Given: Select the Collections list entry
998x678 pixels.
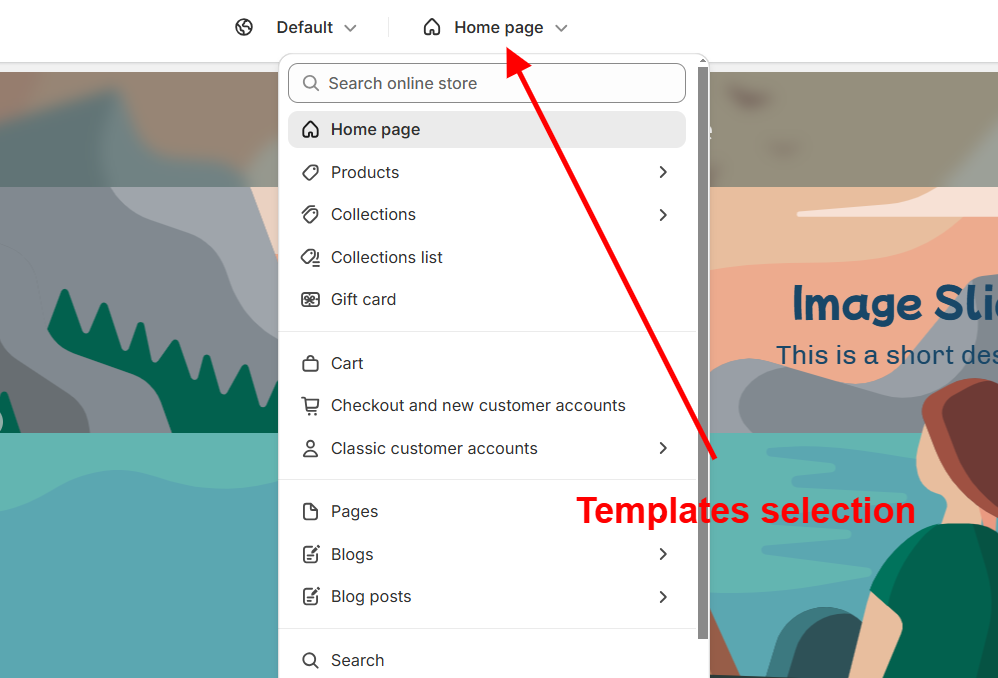Looking at the screenshot, I should tap(387, 257).
